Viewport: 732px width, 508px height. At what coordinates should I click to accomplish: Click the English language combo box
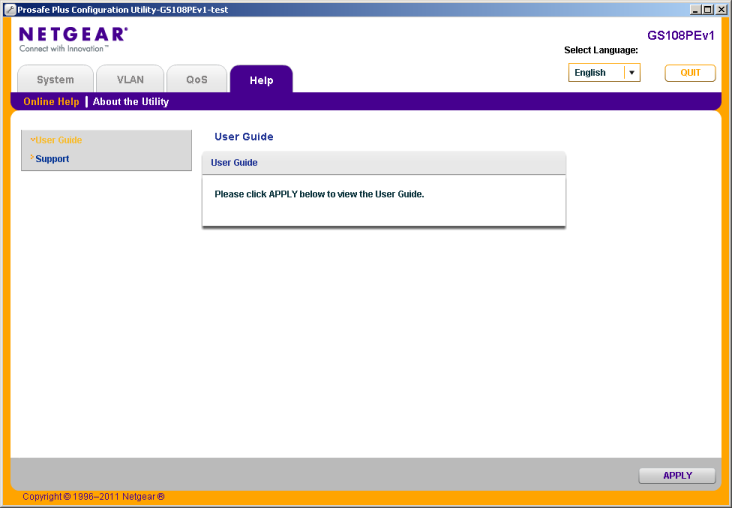pyautogui.click(x=604, y=72)
